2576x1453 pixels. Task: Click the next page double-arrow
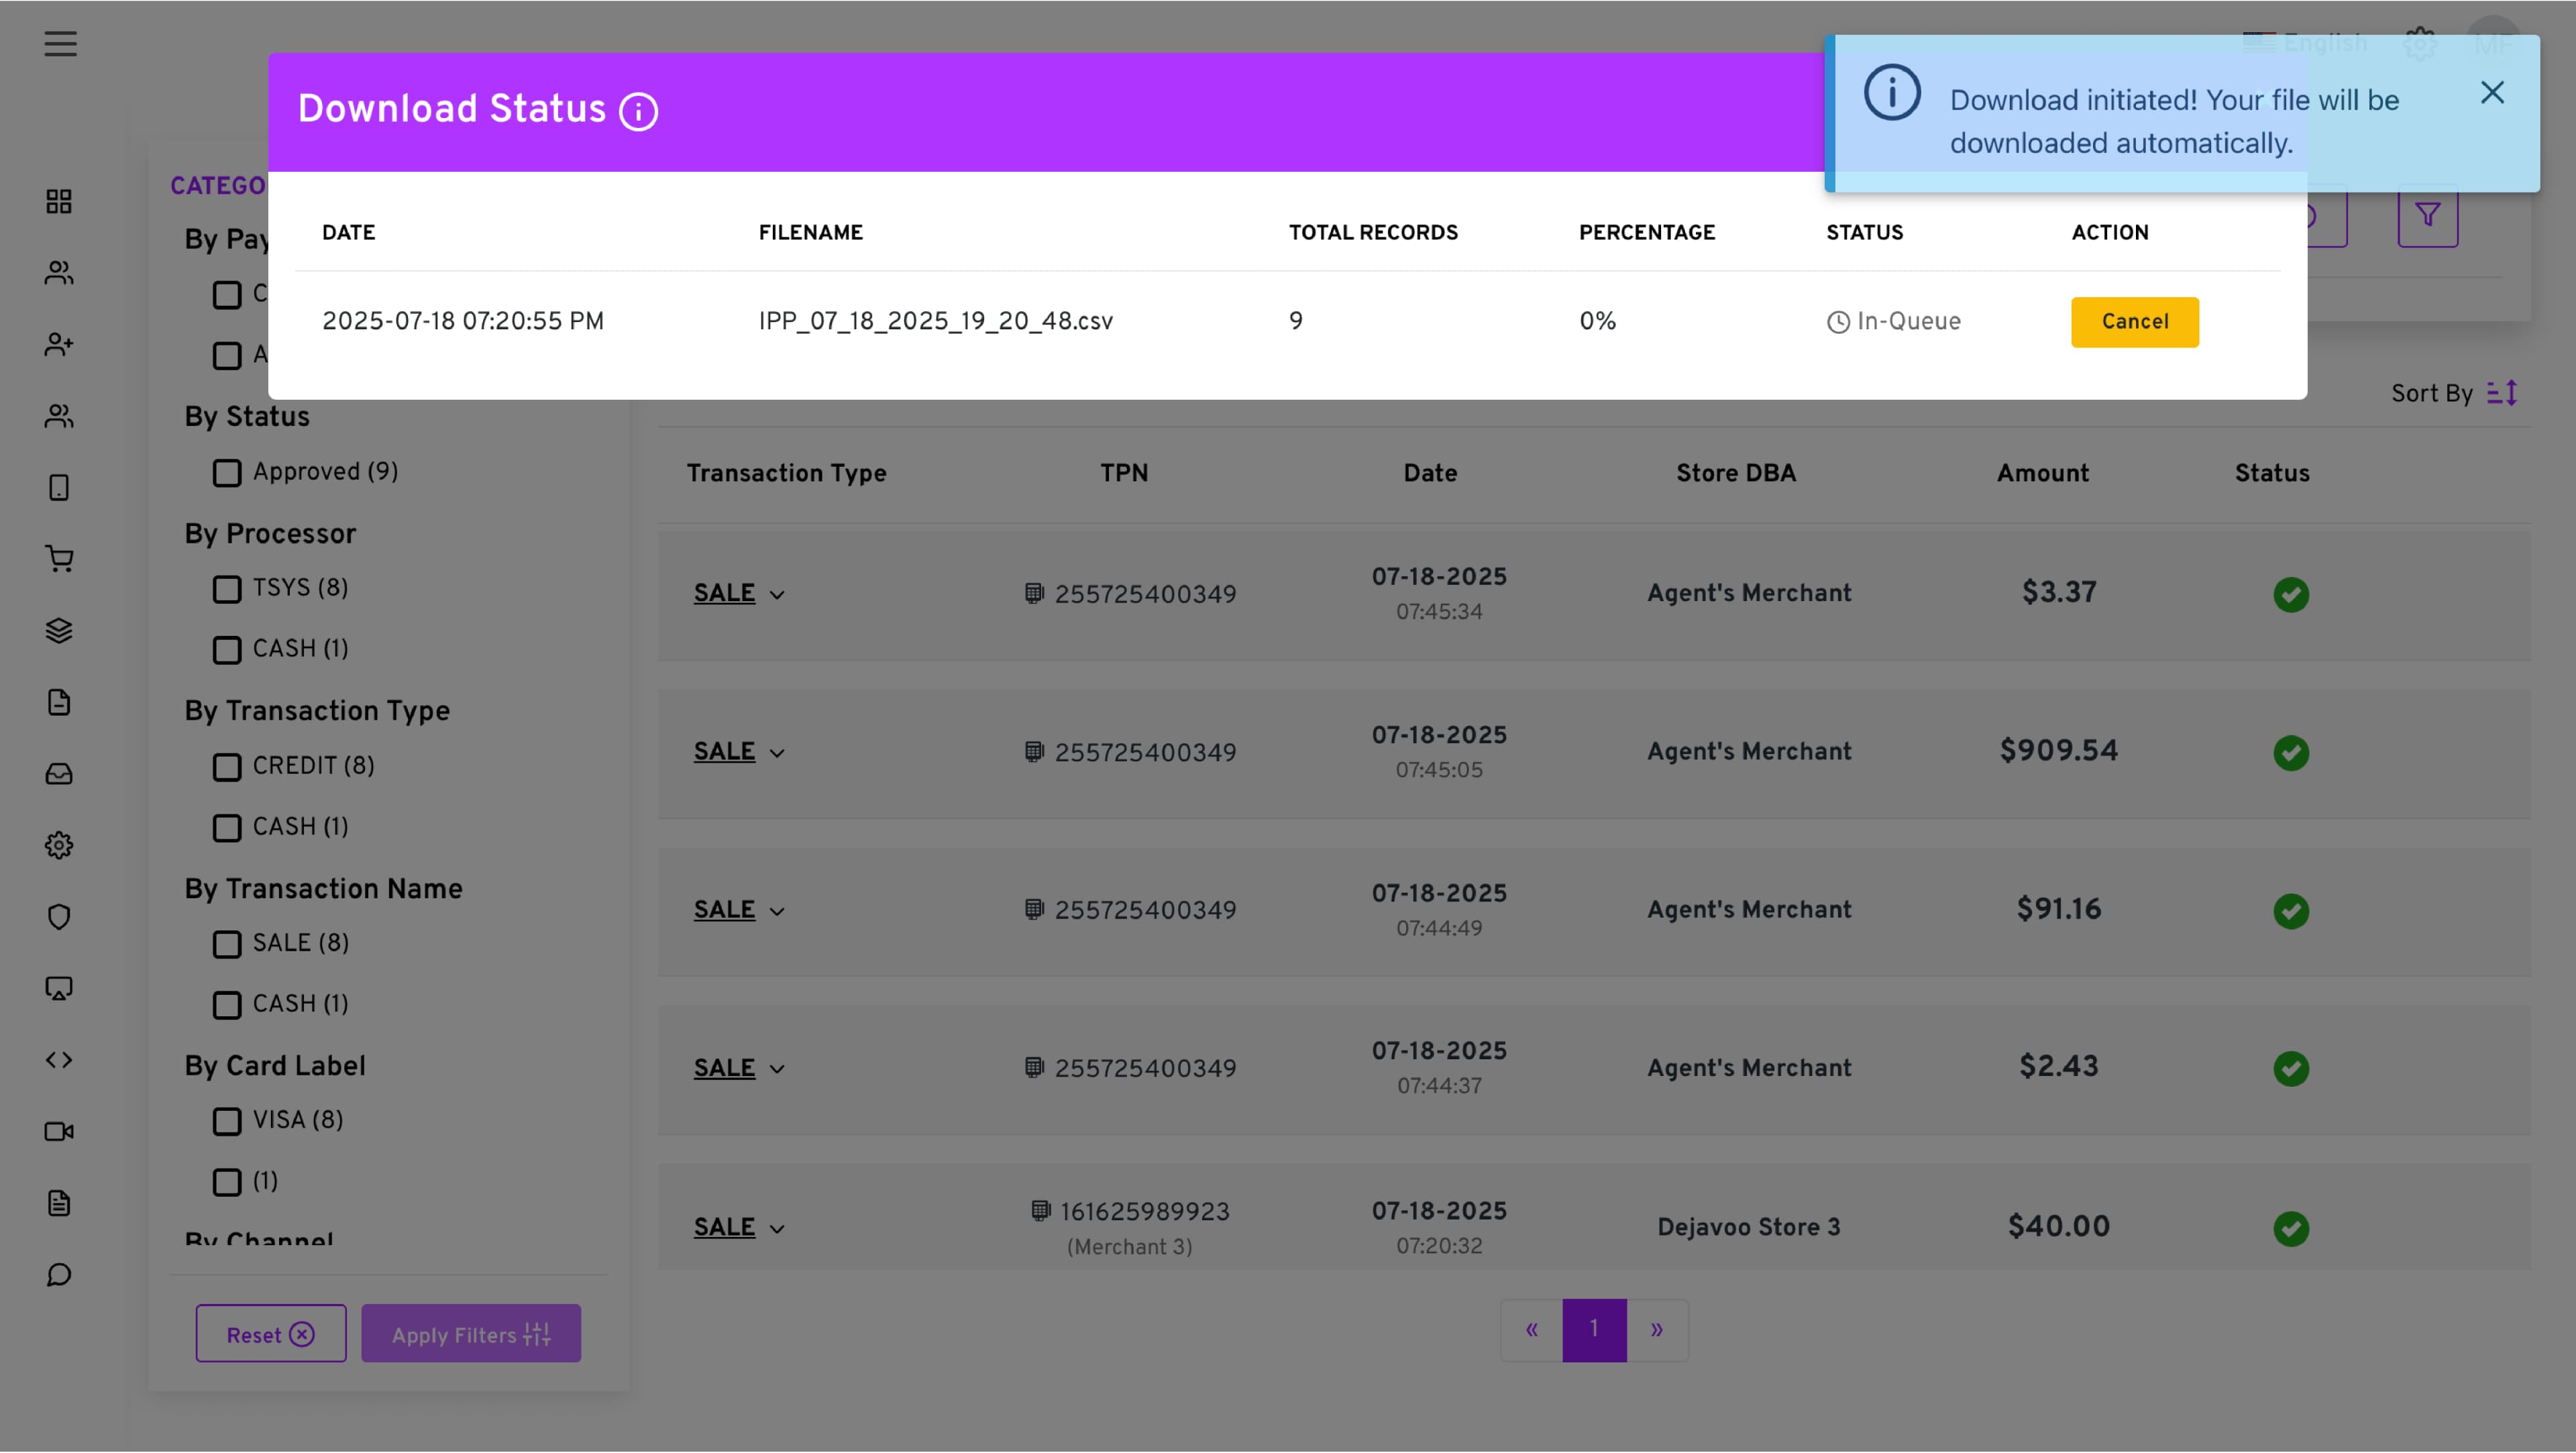[x=1656, y=1330]
